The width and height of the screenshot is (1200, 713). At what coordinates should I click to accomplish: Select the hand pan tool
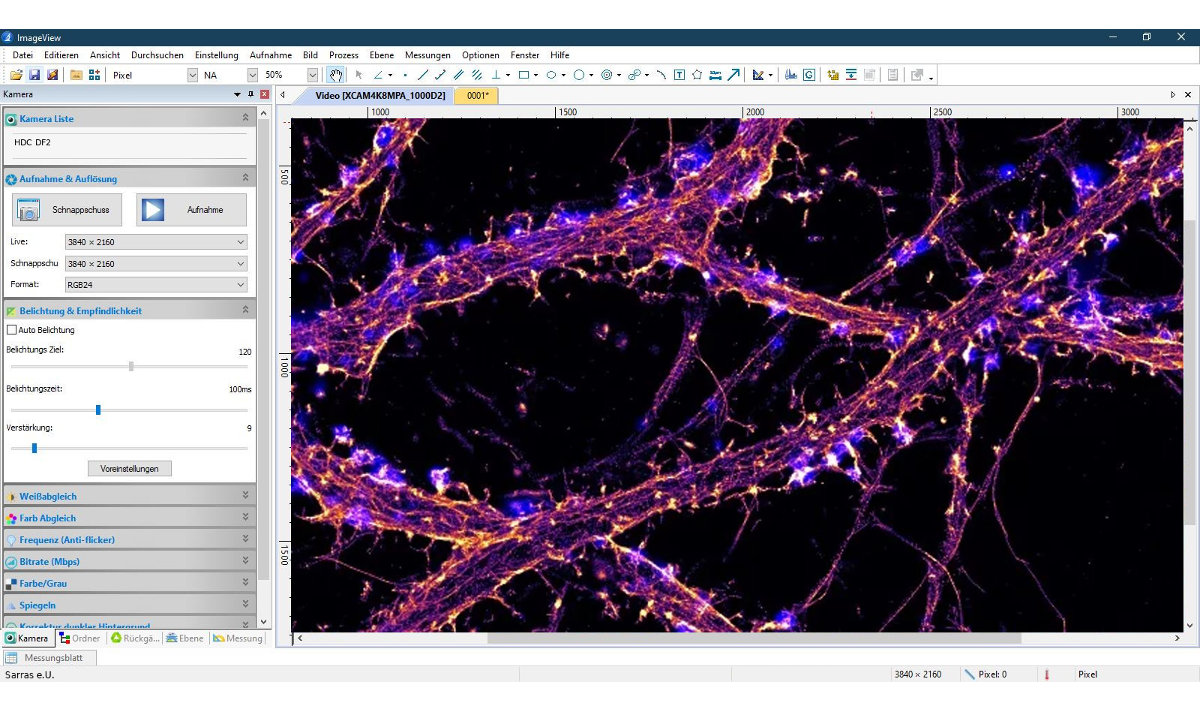pyautogui.click(x=337, y=74)
